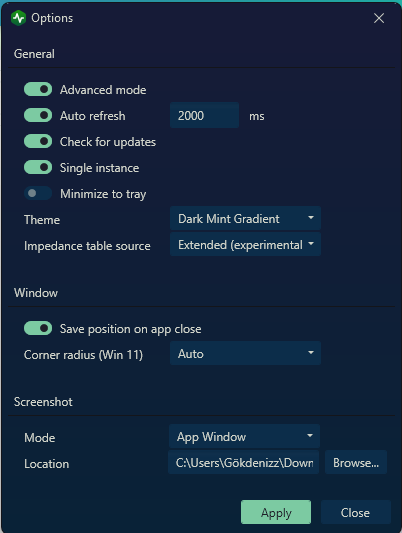Click the Close button
The image size is (402, 533).
tap(355, 512)
